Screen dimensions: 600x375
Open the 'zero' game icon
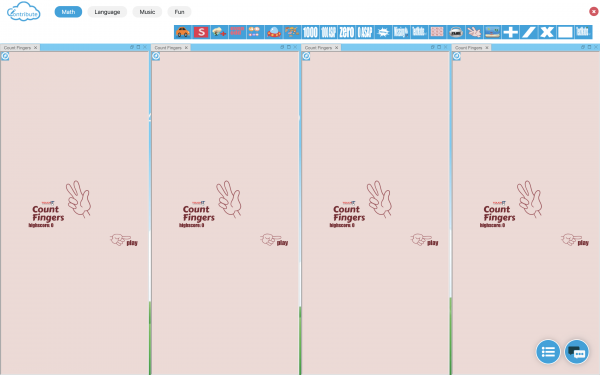pyautogui.click(x=347, y=32)
